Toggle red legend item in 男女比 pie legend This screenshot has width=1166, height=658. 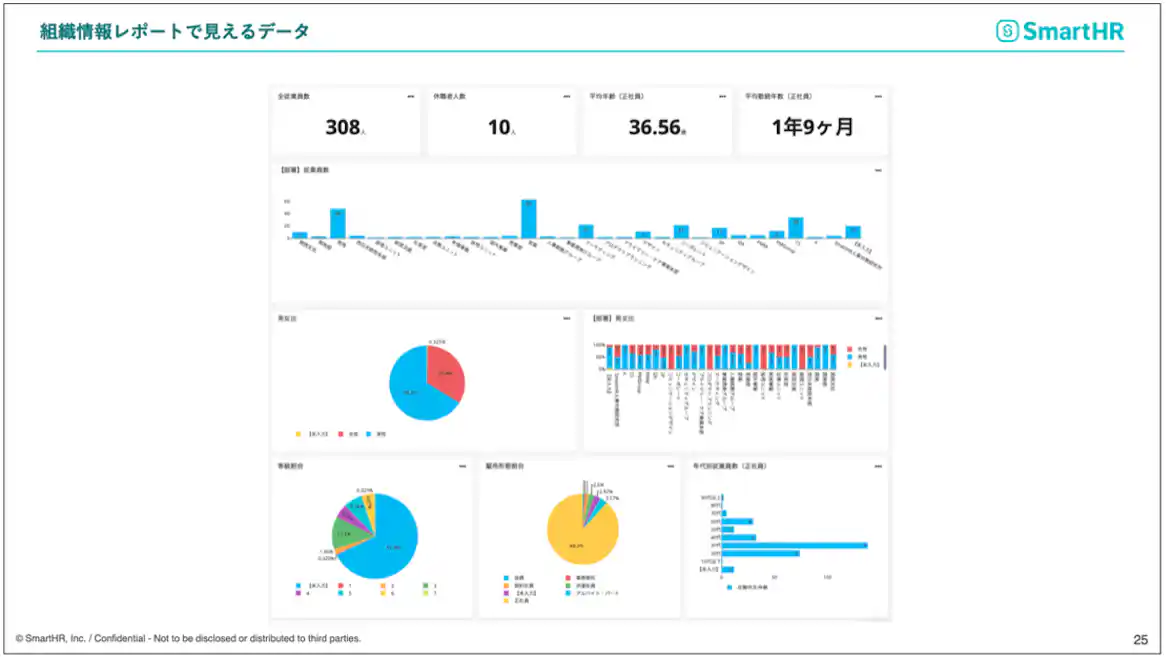348,433
